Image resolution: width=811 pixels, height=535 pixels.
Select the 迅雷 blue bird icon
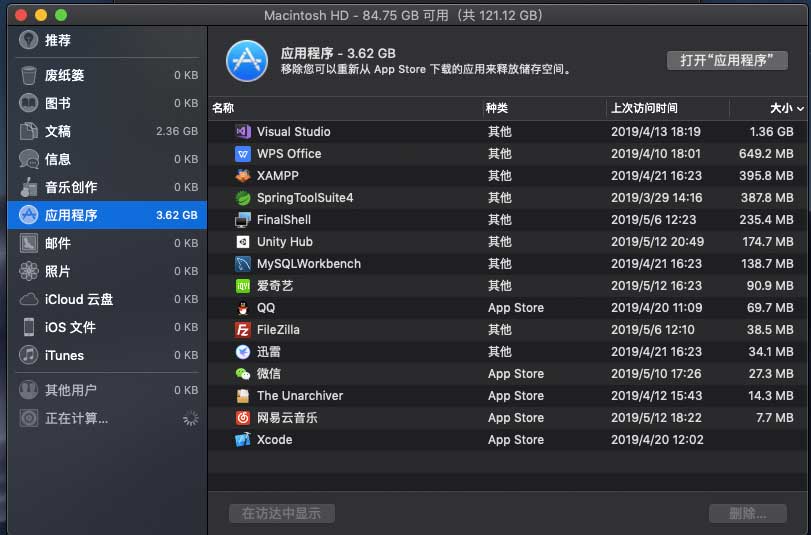point(243,352)
